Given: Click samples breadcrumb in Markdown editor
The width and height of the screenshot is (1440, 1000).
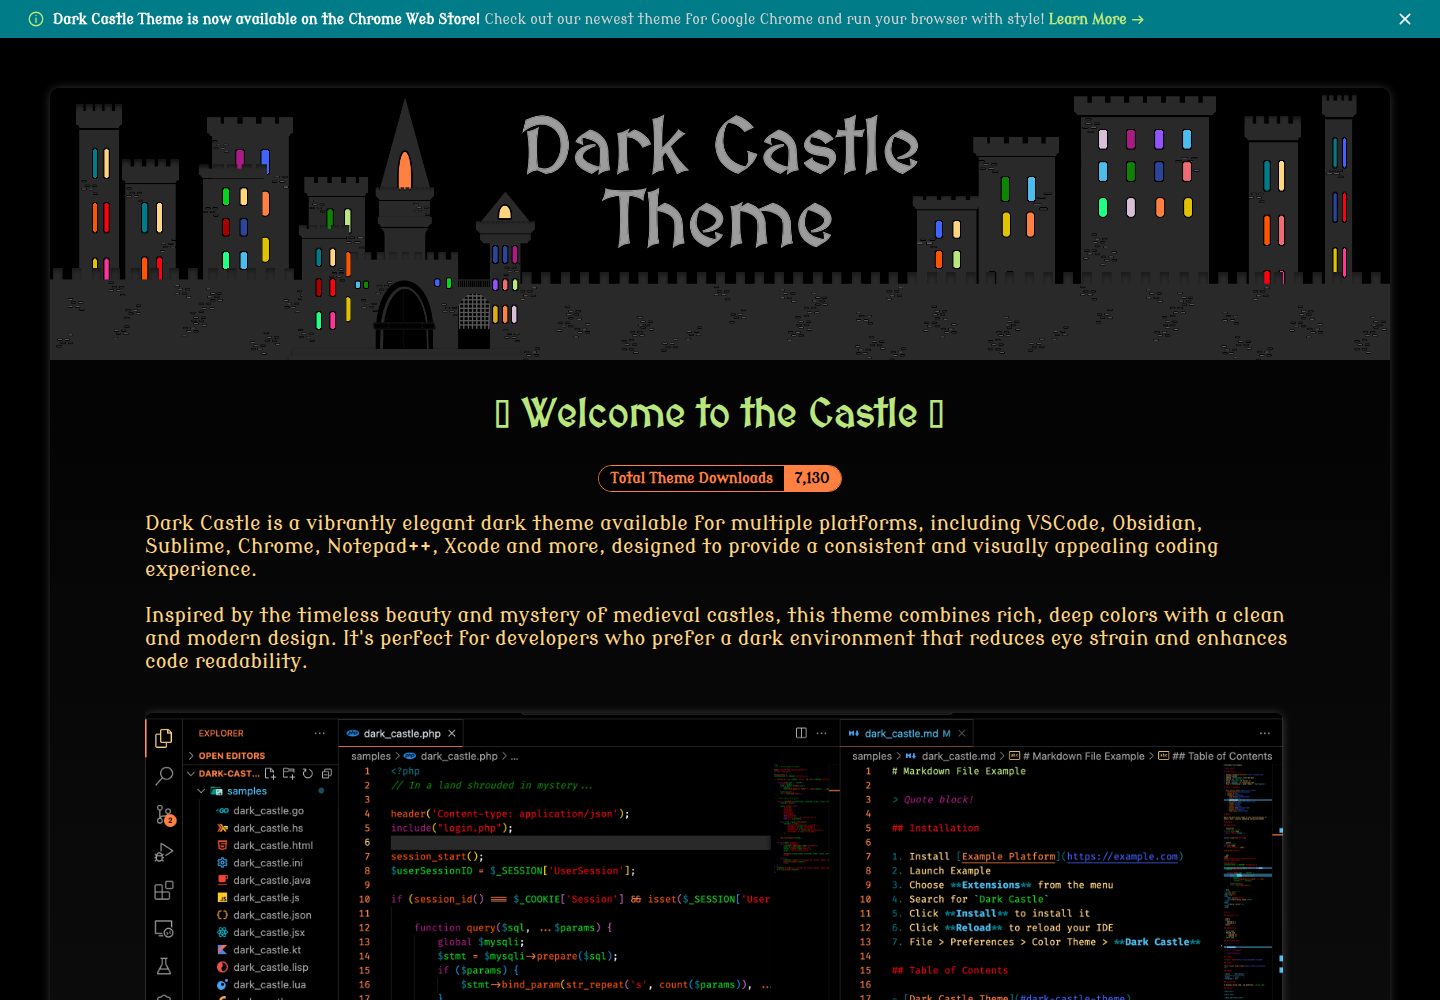Looking at the screenshot, I should (x=872, y=756).
